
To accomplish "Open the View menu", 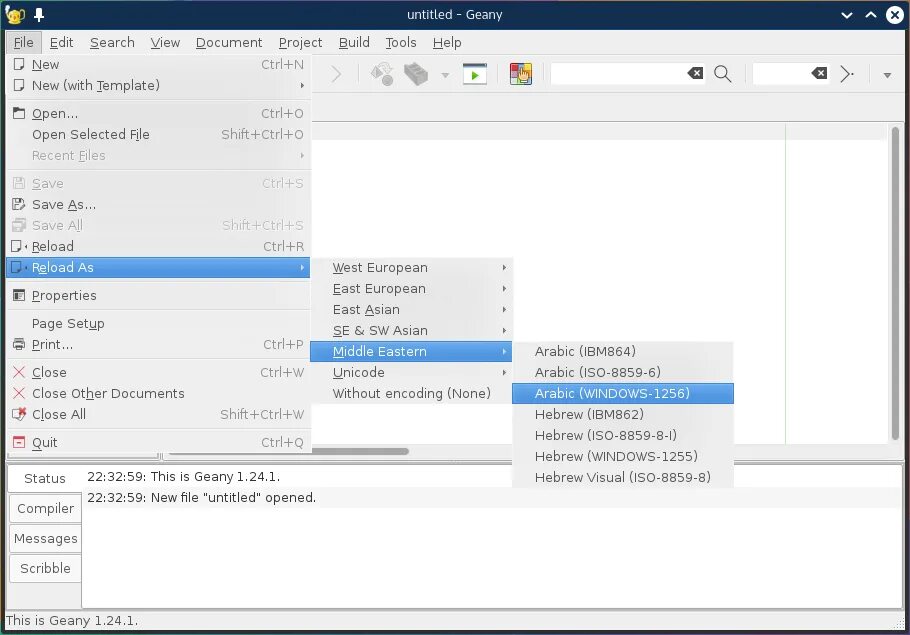I will pyautogui.click(x=165, y=42).
